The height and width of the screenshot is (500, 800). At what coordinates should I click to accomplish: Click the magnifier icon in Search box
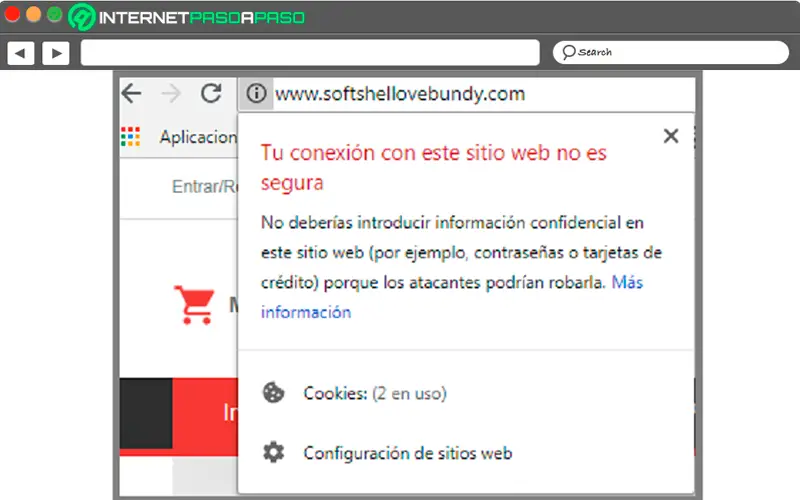(568, 52)
